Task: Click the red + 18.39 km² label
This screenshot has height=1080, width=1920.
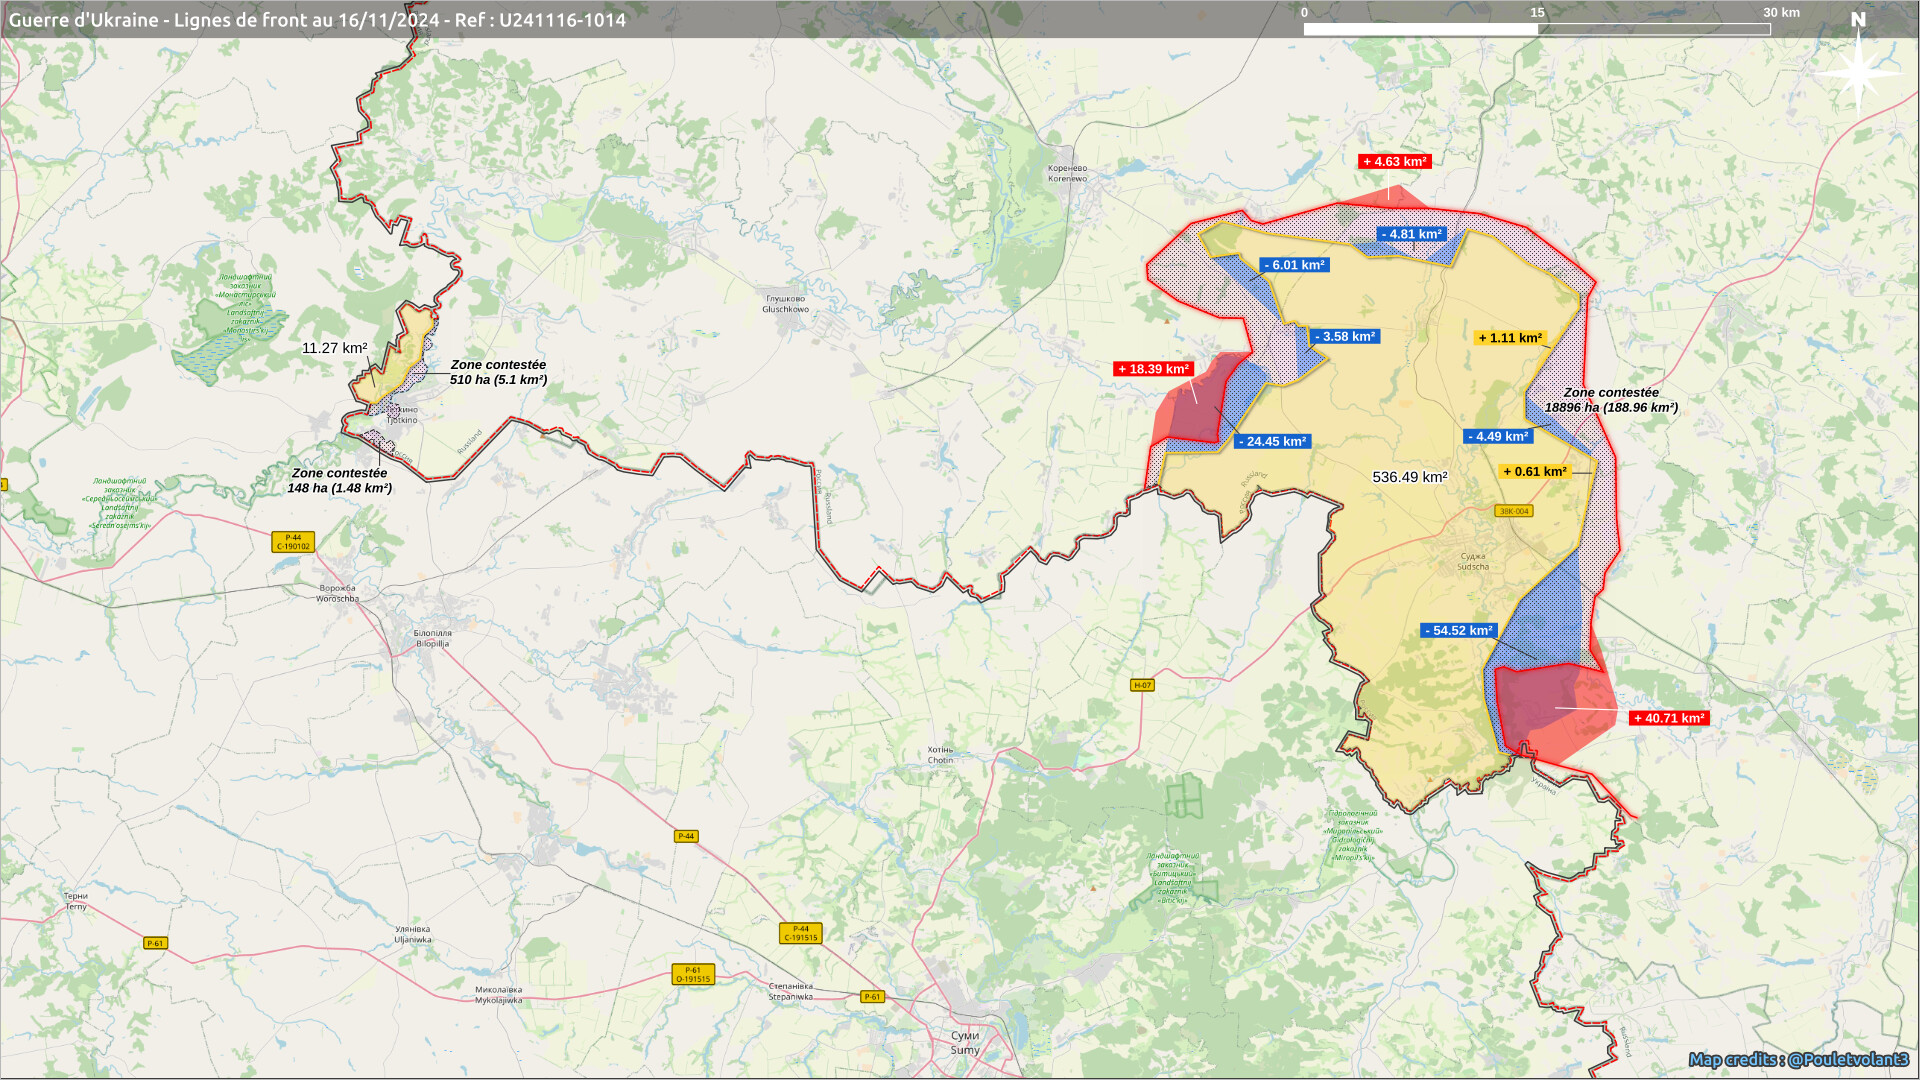Action: (1153, 369)
